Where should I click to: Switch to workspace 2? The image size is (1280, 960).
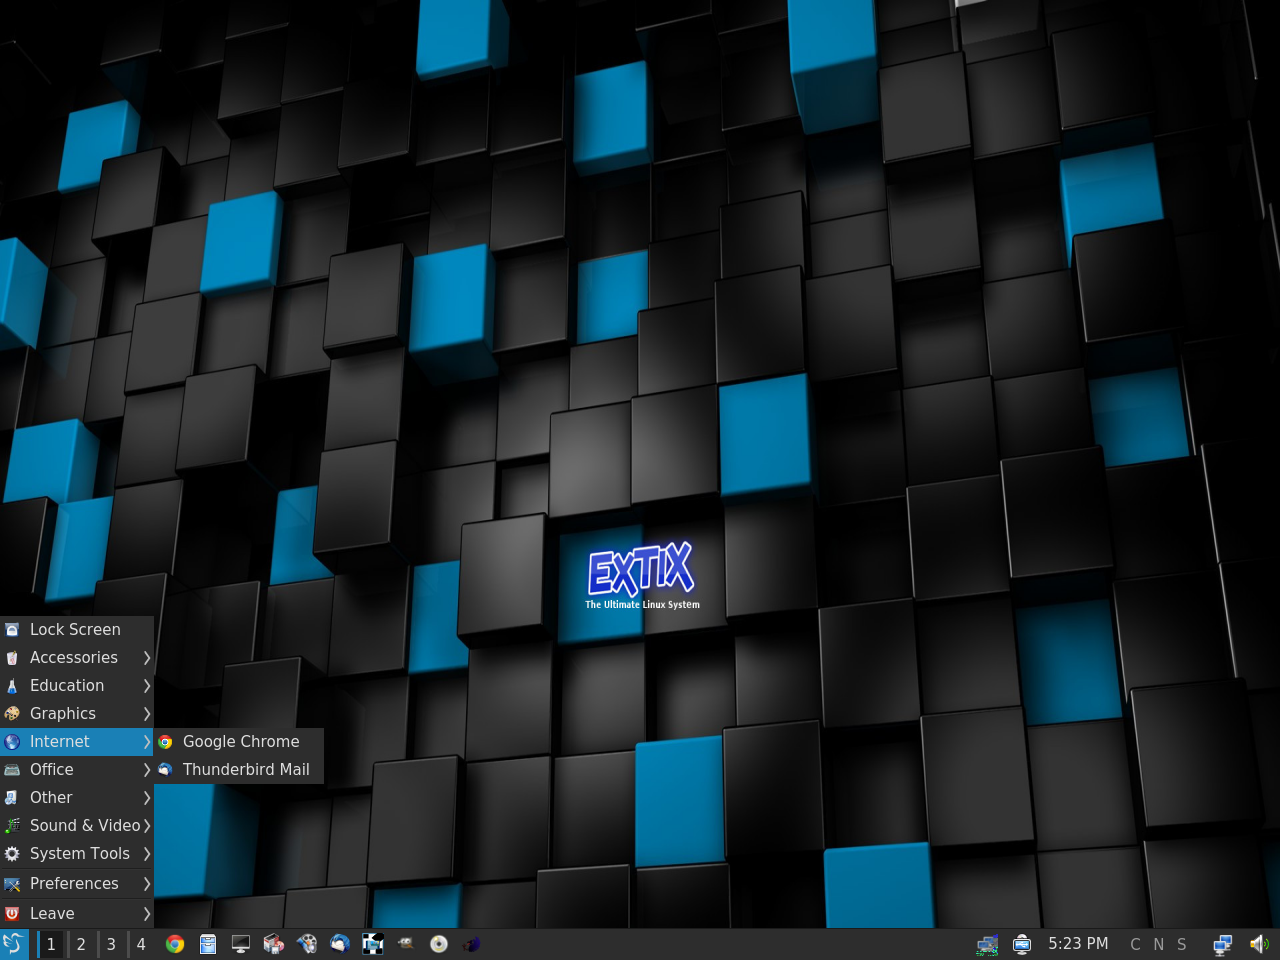tap(81, 944)
